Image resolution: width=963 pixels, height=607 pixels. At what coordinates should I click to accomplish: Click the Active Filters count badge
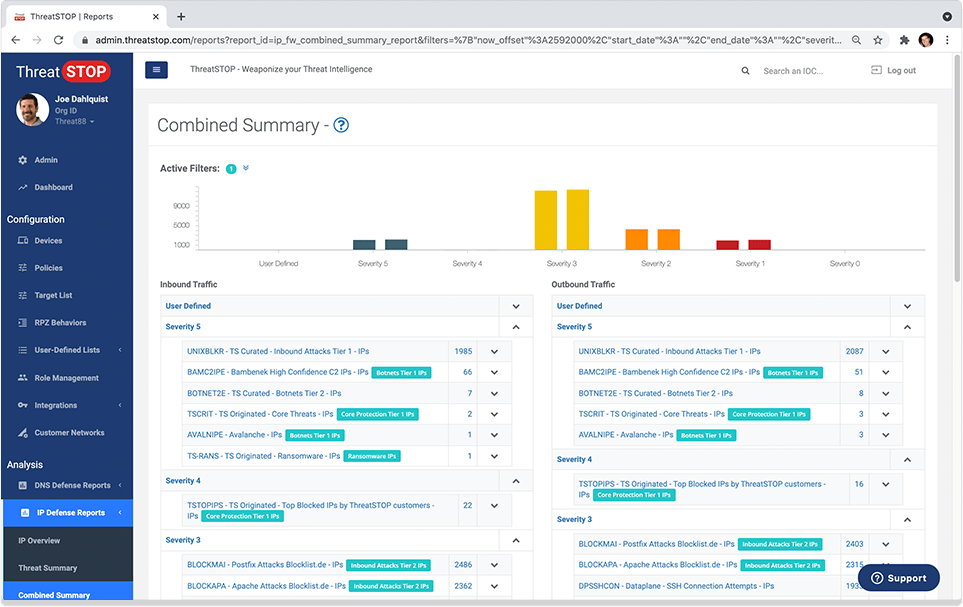tap(231, 169)
